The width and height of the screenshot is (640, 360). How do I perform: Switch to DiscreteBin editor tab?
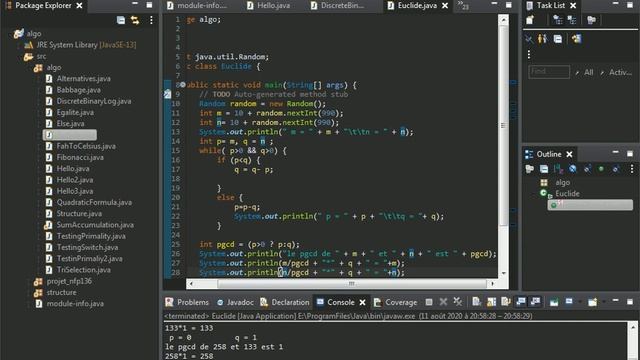(x=337, y=6)
